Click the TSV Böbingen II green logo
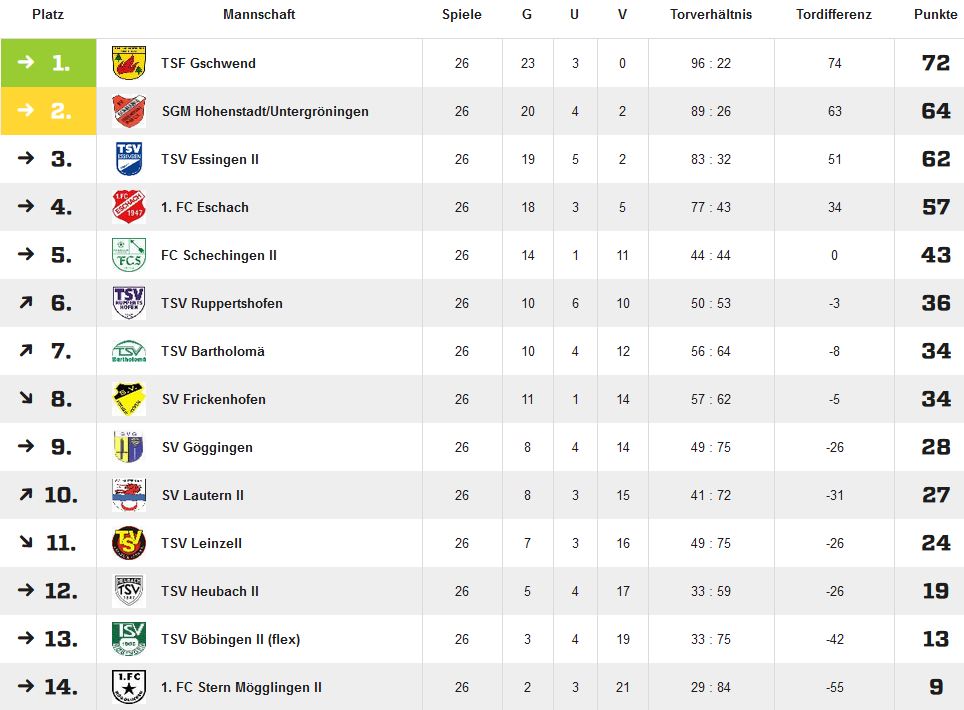Screen dimensions: 964x710 tap(129, 639)
